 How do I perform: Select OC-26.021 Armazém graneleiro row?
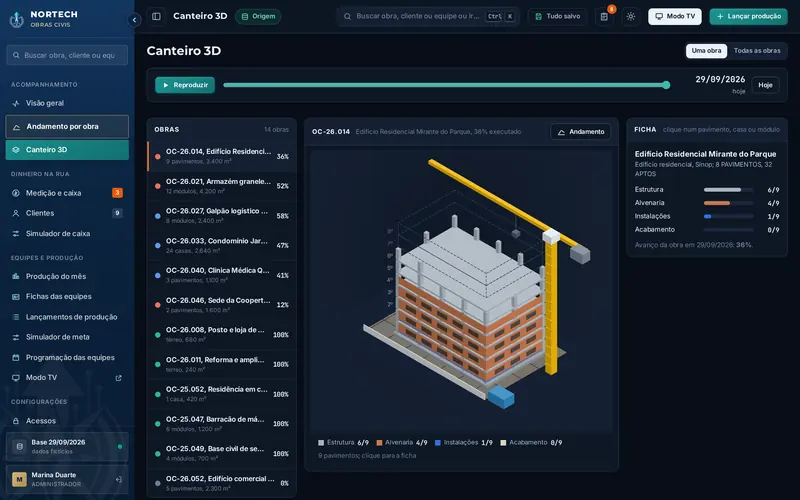click(x=221, y=186)
